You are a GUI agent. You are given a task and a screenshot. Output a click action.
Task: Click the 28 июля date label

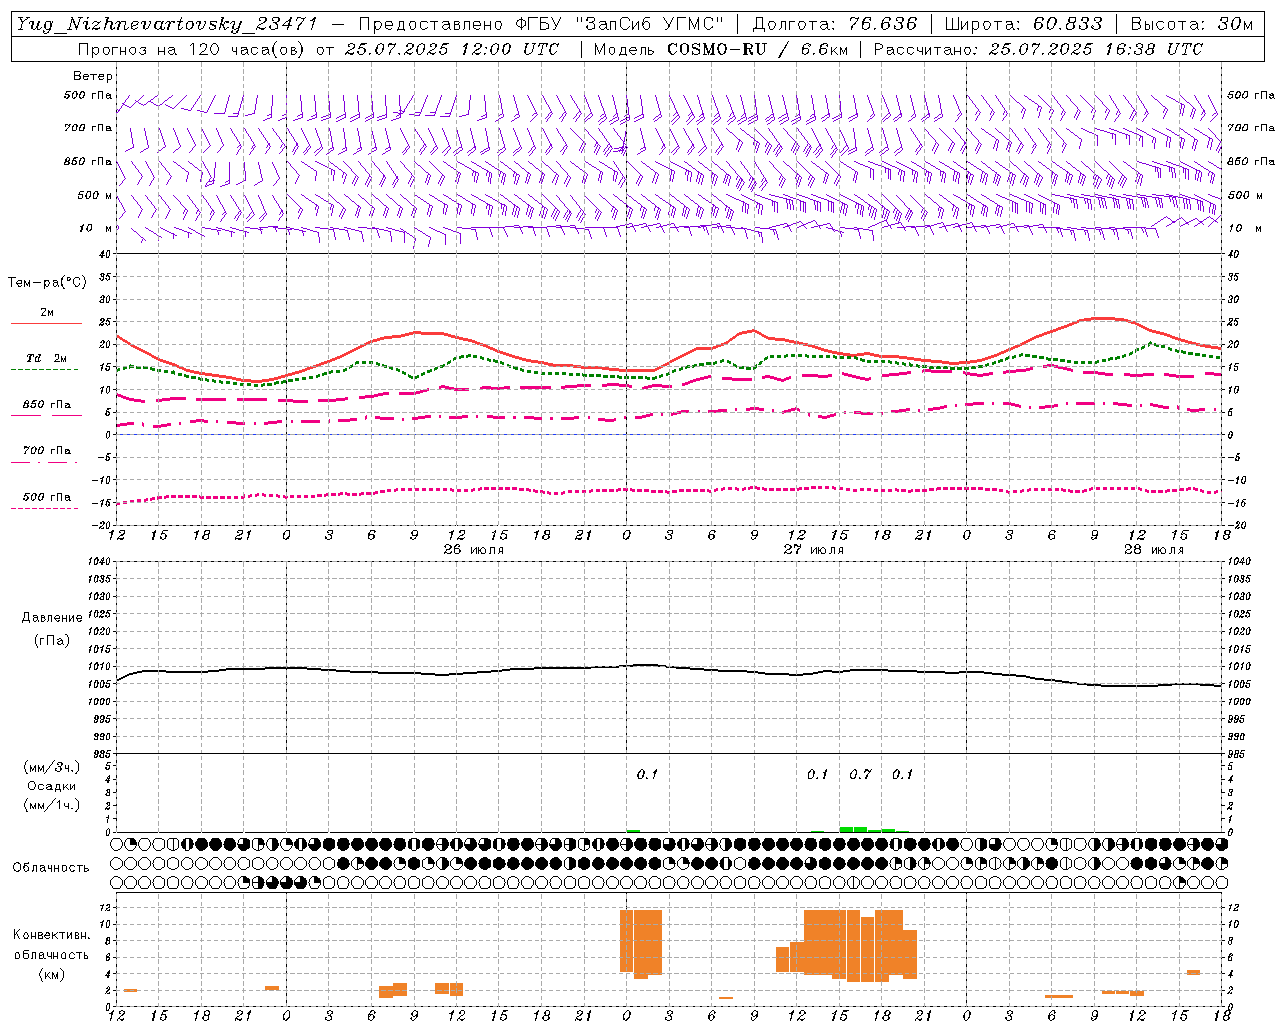(1154, 550)
